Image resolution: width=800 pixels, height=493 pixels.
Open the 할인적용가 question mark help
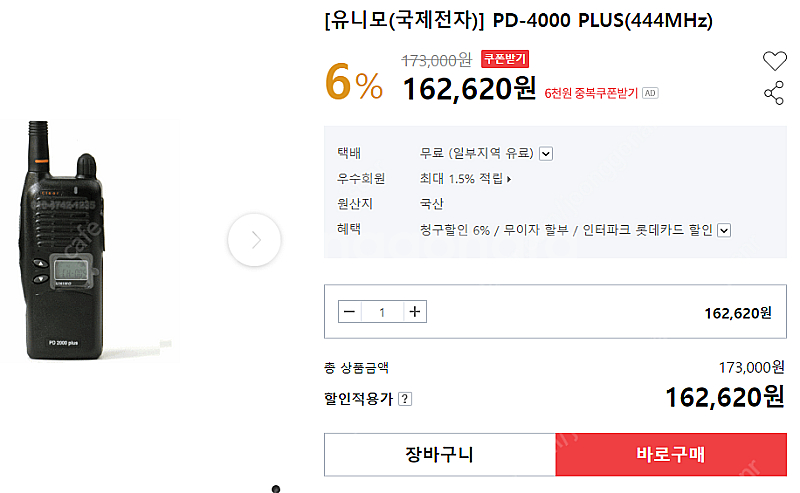tap(405, 399)
